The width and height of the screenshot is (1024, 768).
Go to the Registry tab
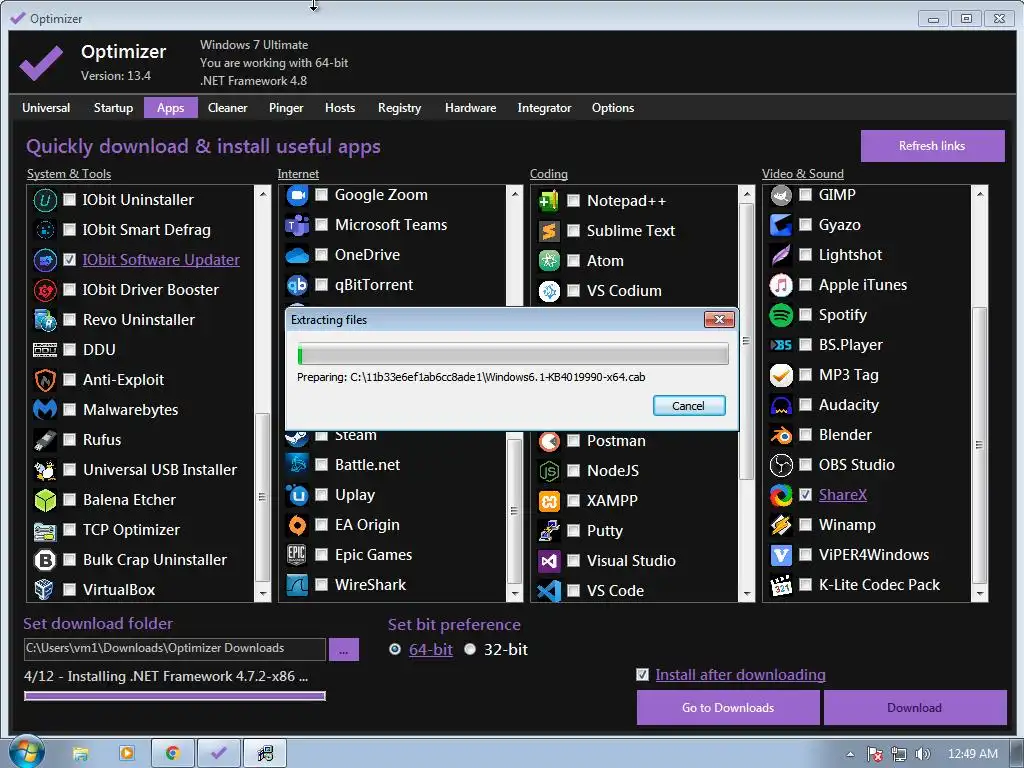pyautogui.click(x=399, y=108)
